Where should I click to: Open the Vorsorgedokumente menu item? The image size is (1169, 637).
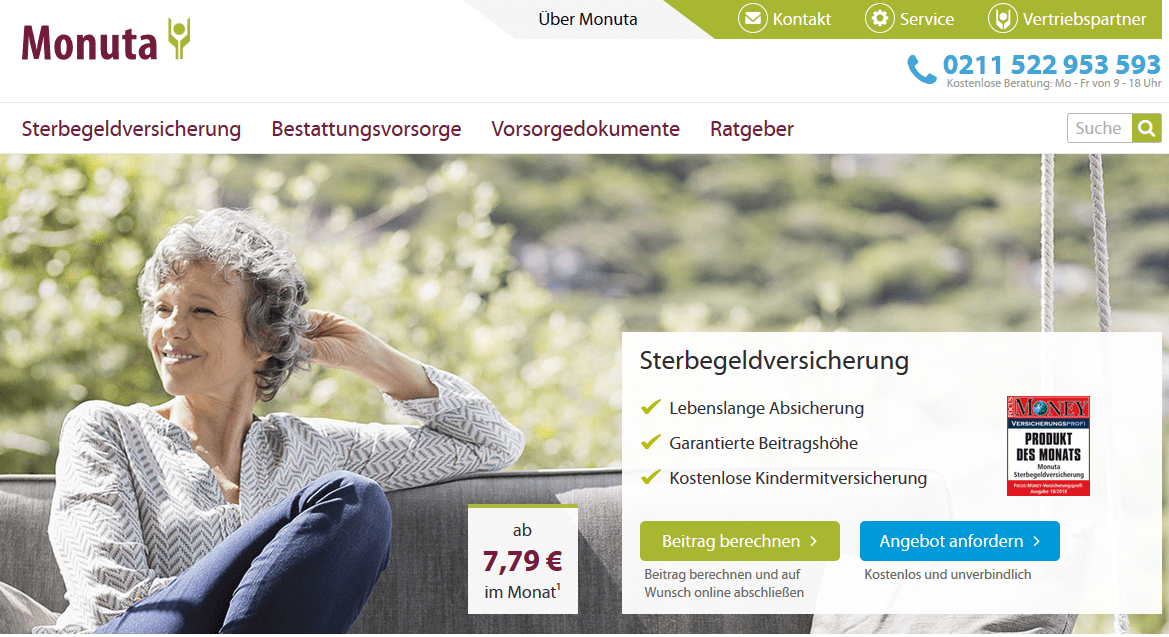tap(585, 129)
